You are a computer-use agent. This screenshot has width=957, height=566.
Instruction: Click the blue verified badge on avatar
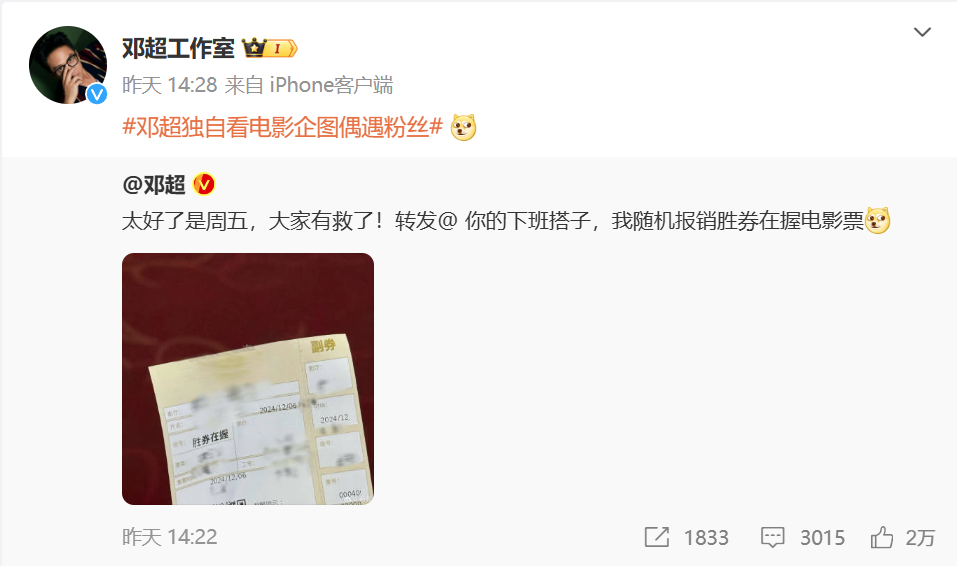[x=96, y=94]
